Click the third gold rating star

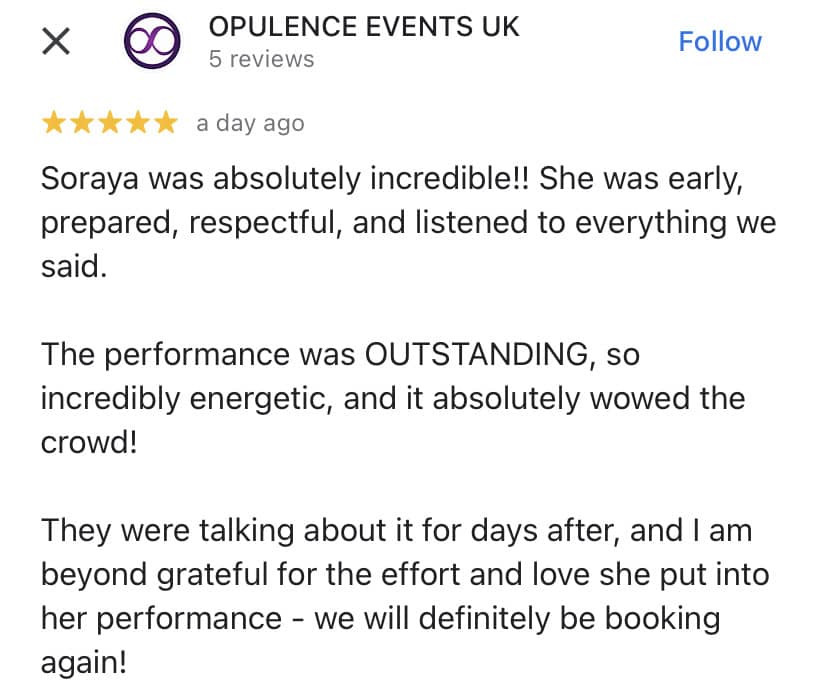110,123
